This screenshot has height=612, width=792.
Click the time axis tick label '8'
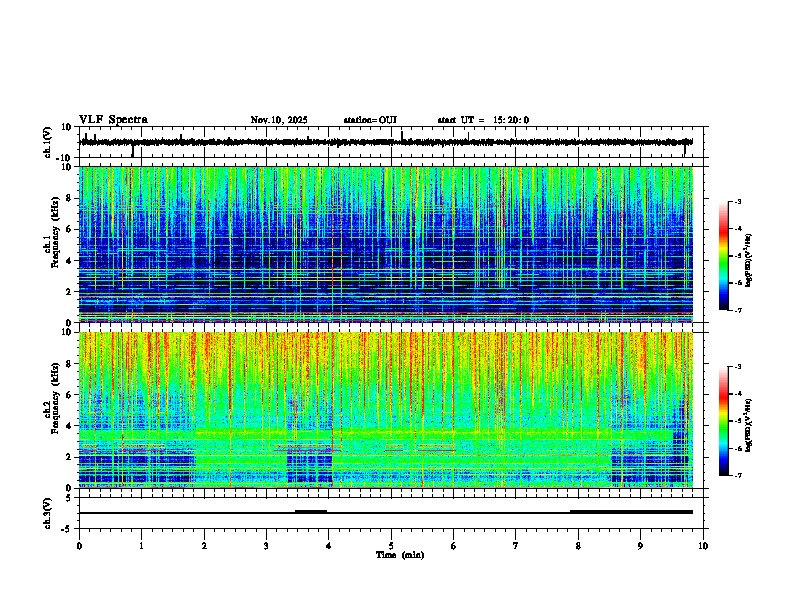tap(578, 546)
